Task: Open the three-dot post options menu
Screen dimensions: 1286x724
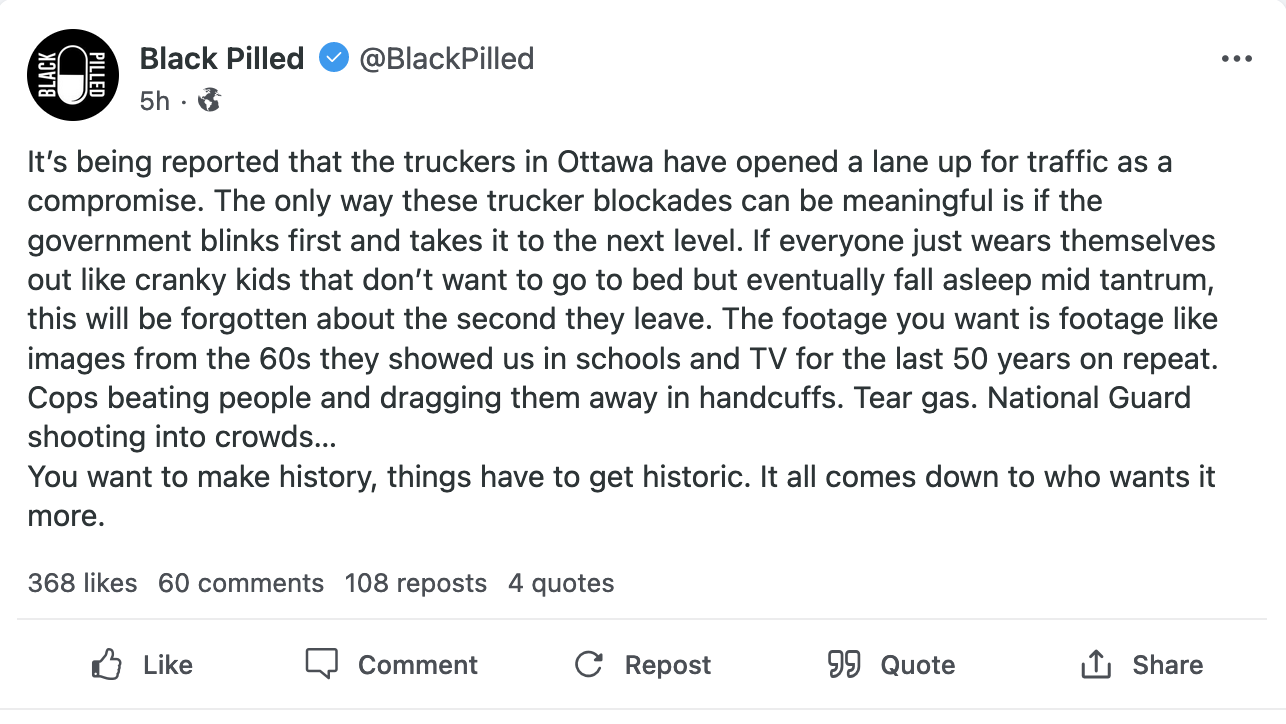Action: point(1236,59)
